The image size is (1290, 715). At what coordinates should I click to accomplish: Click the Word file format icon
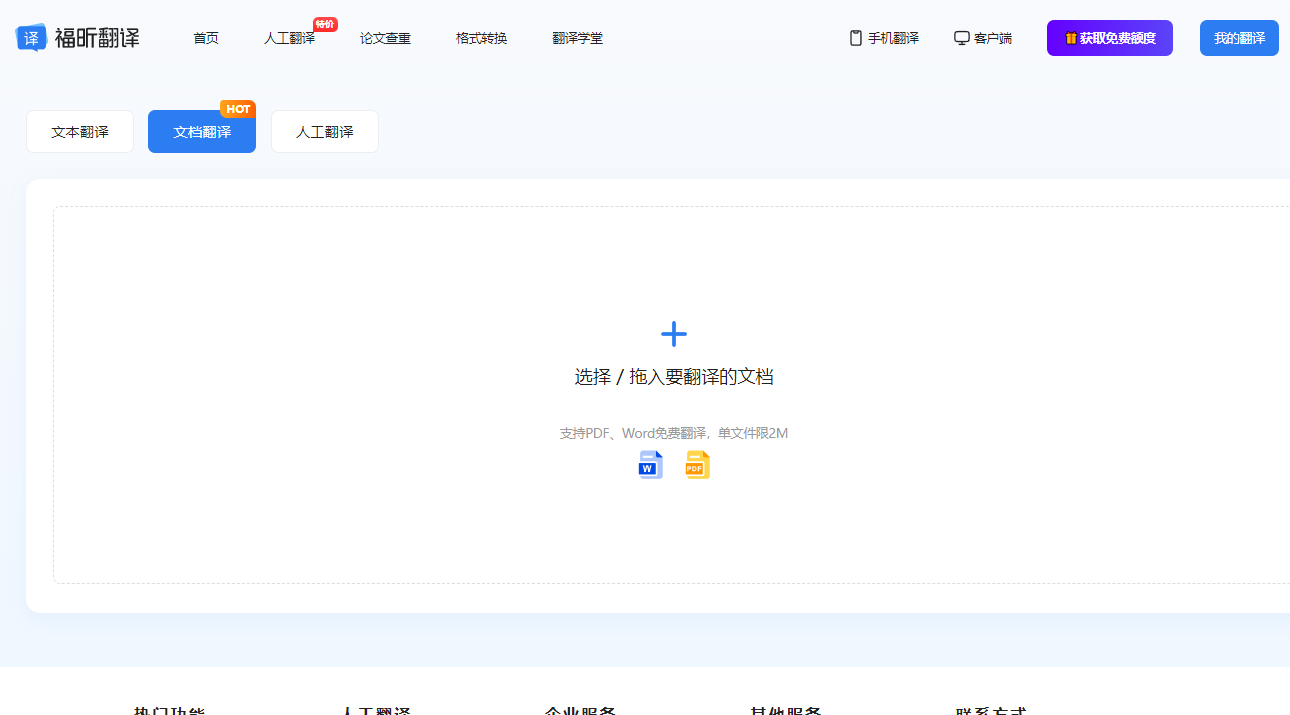[x=650, y=465]
